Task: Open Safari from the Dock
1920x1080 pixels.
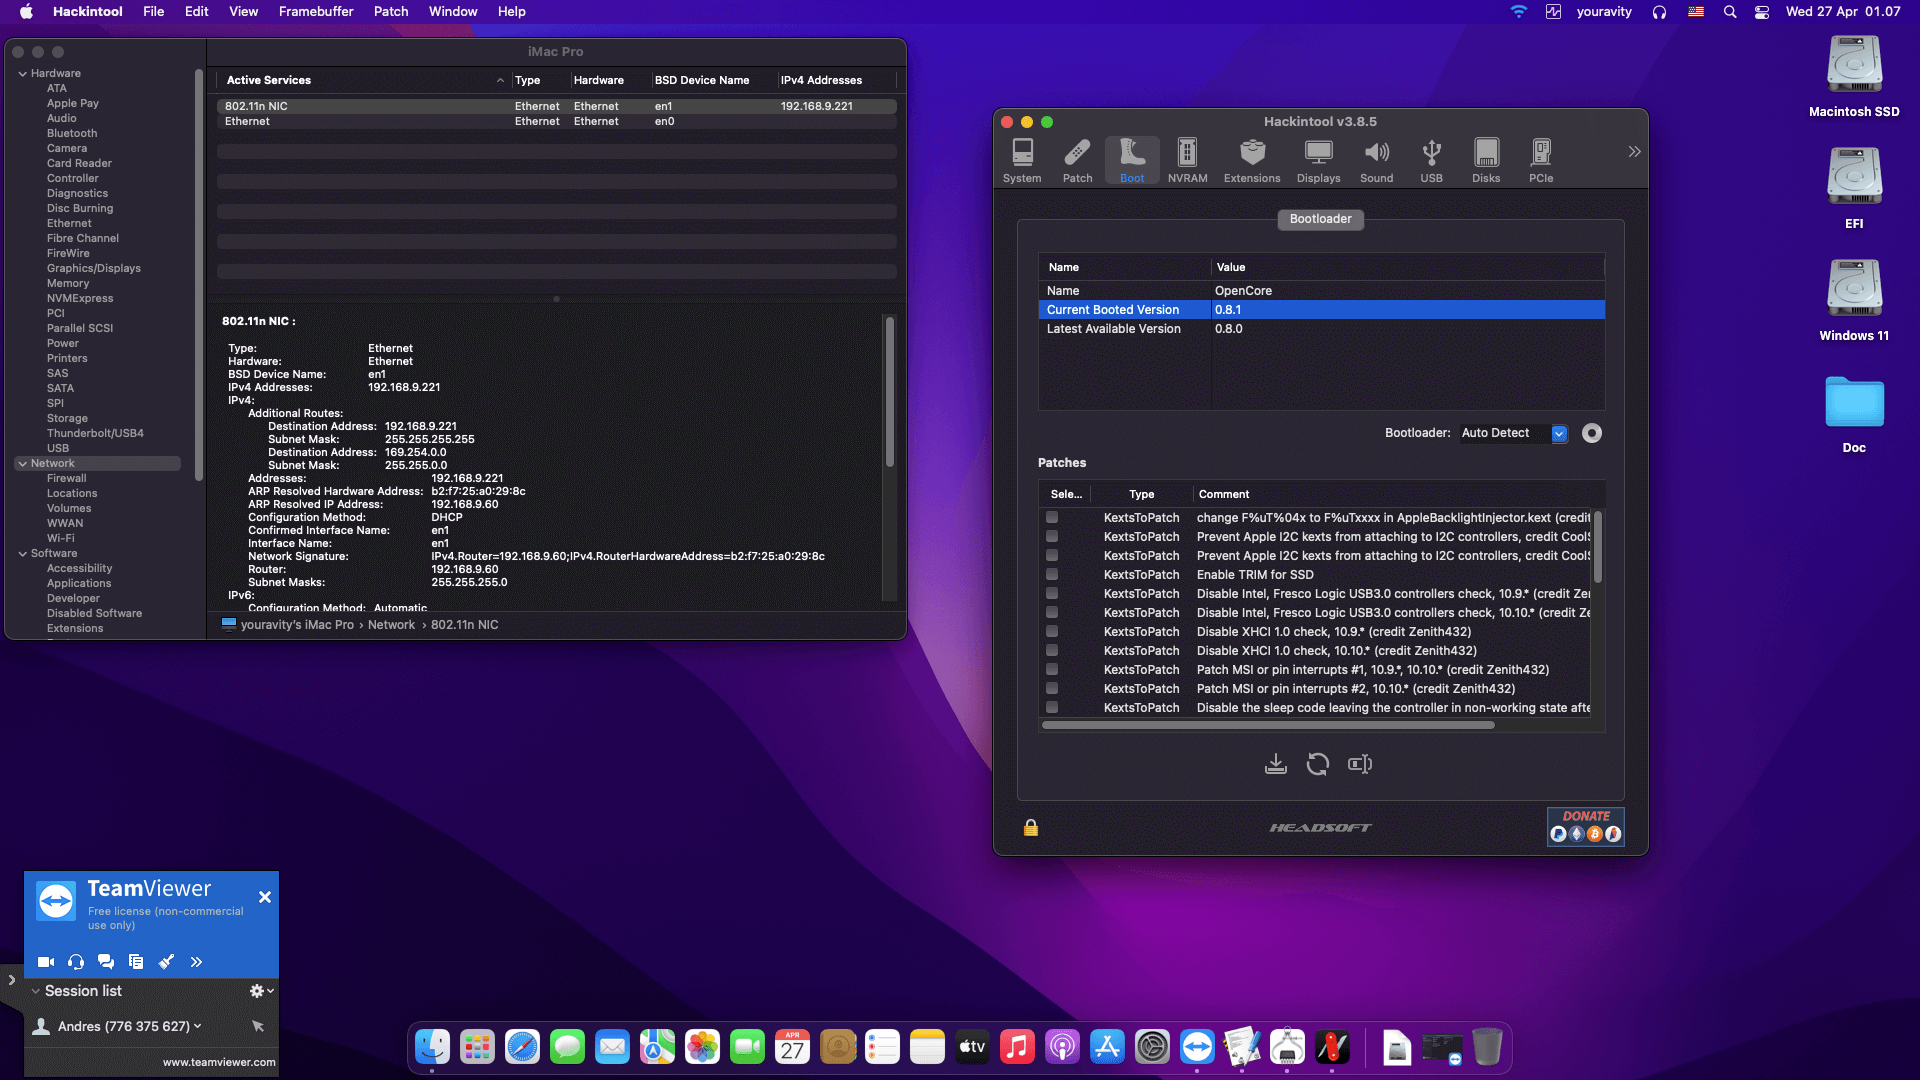Action: coord(522,1047)
